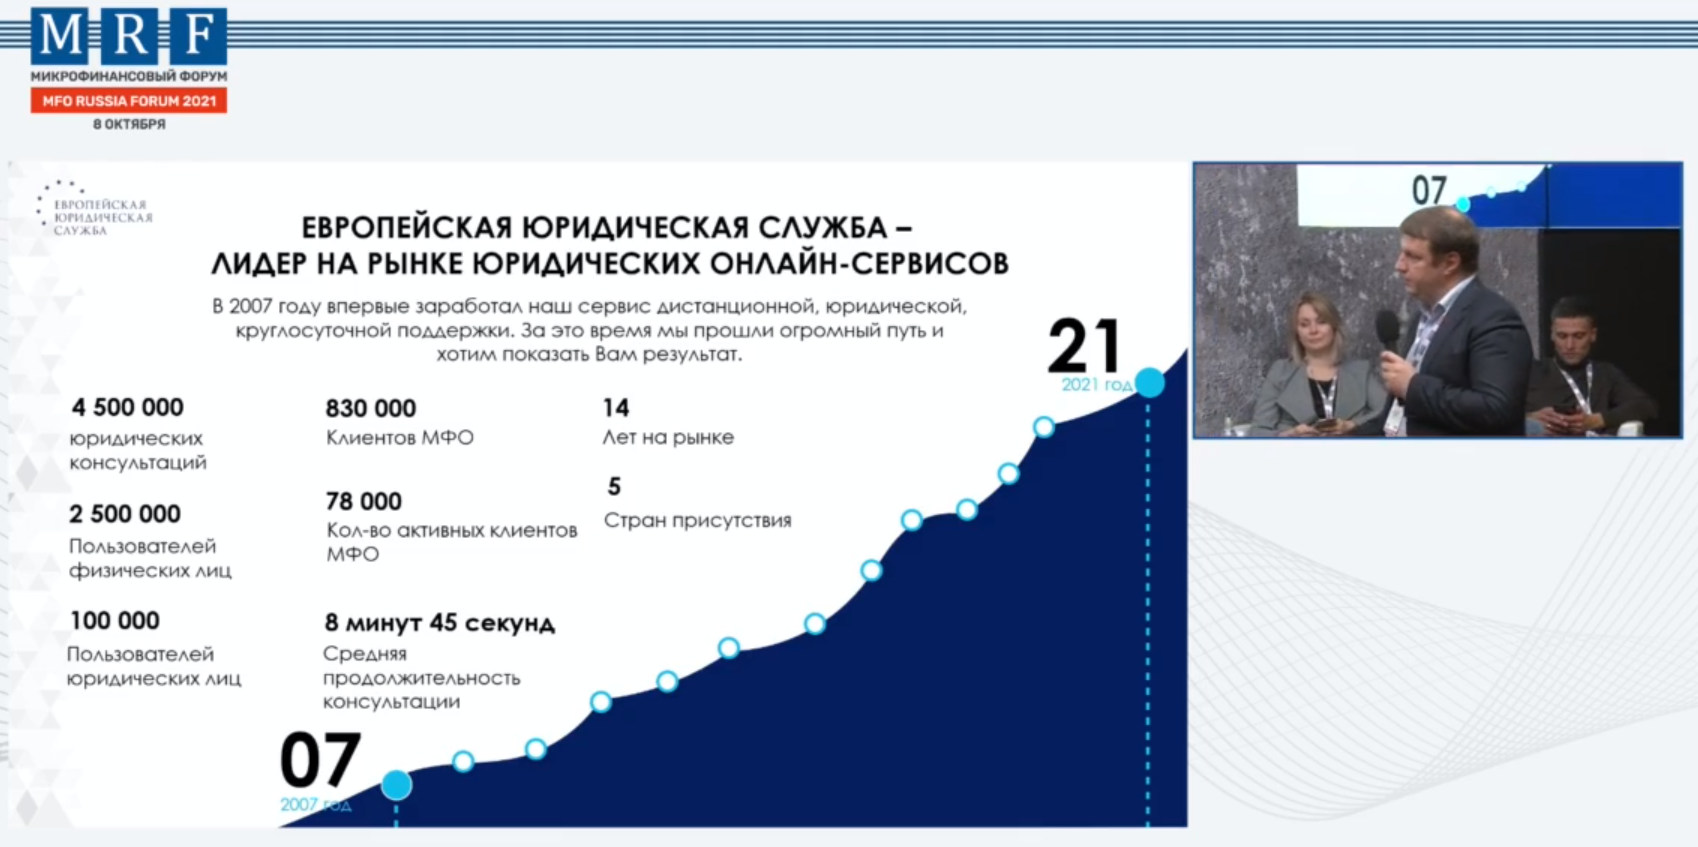Select the large 2021 chart end point
Image resolution: width=1698 pixels, height=847 pixels.
(x=1150, y=382)
